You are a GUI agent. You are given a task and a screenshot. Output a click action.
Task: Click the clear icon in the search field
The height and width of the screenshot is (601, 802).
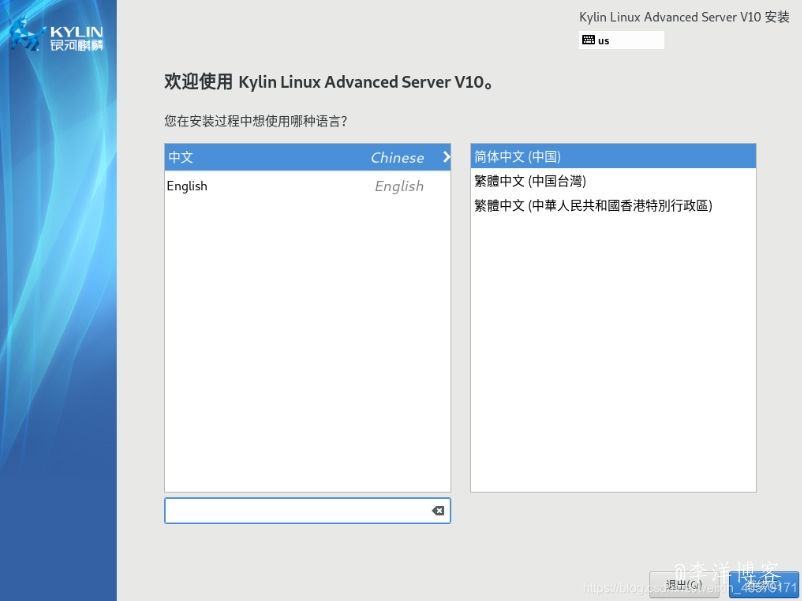coord(437,510)
